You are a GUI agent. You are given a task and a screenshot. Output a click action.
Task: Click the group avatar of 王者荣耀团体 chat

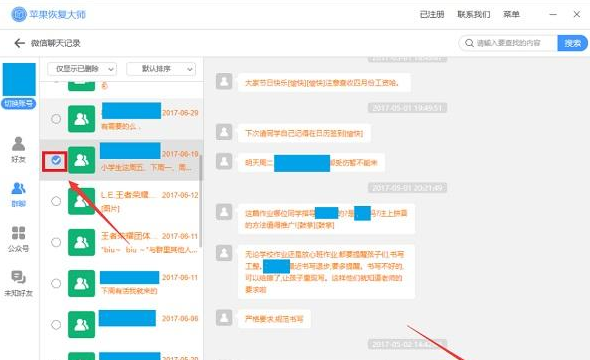81,242
